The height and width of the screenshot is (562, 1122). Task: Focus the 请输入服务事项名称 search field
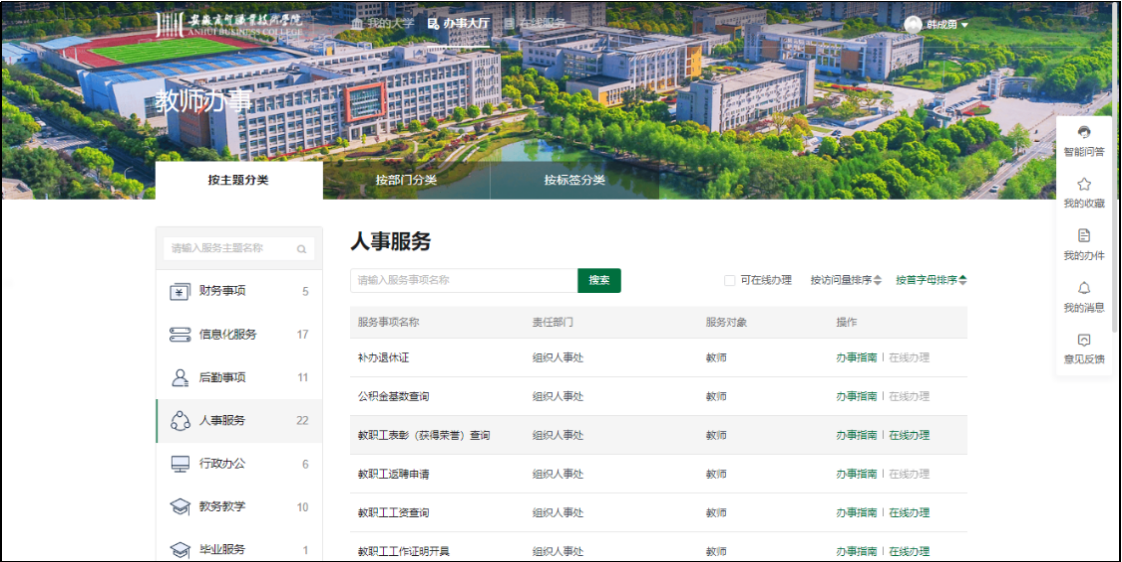click(x=464, y=281)
